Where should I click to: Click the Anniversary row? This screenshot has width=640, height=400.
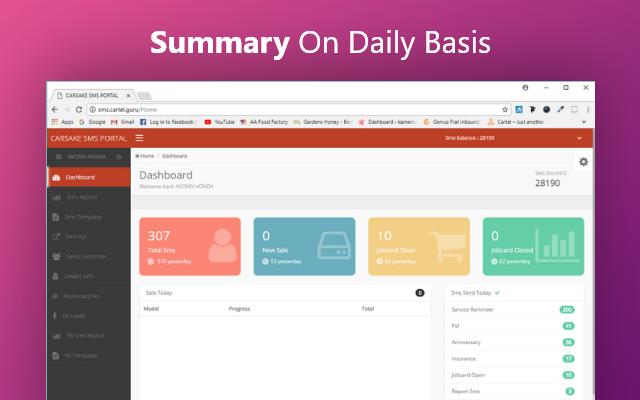514,342
